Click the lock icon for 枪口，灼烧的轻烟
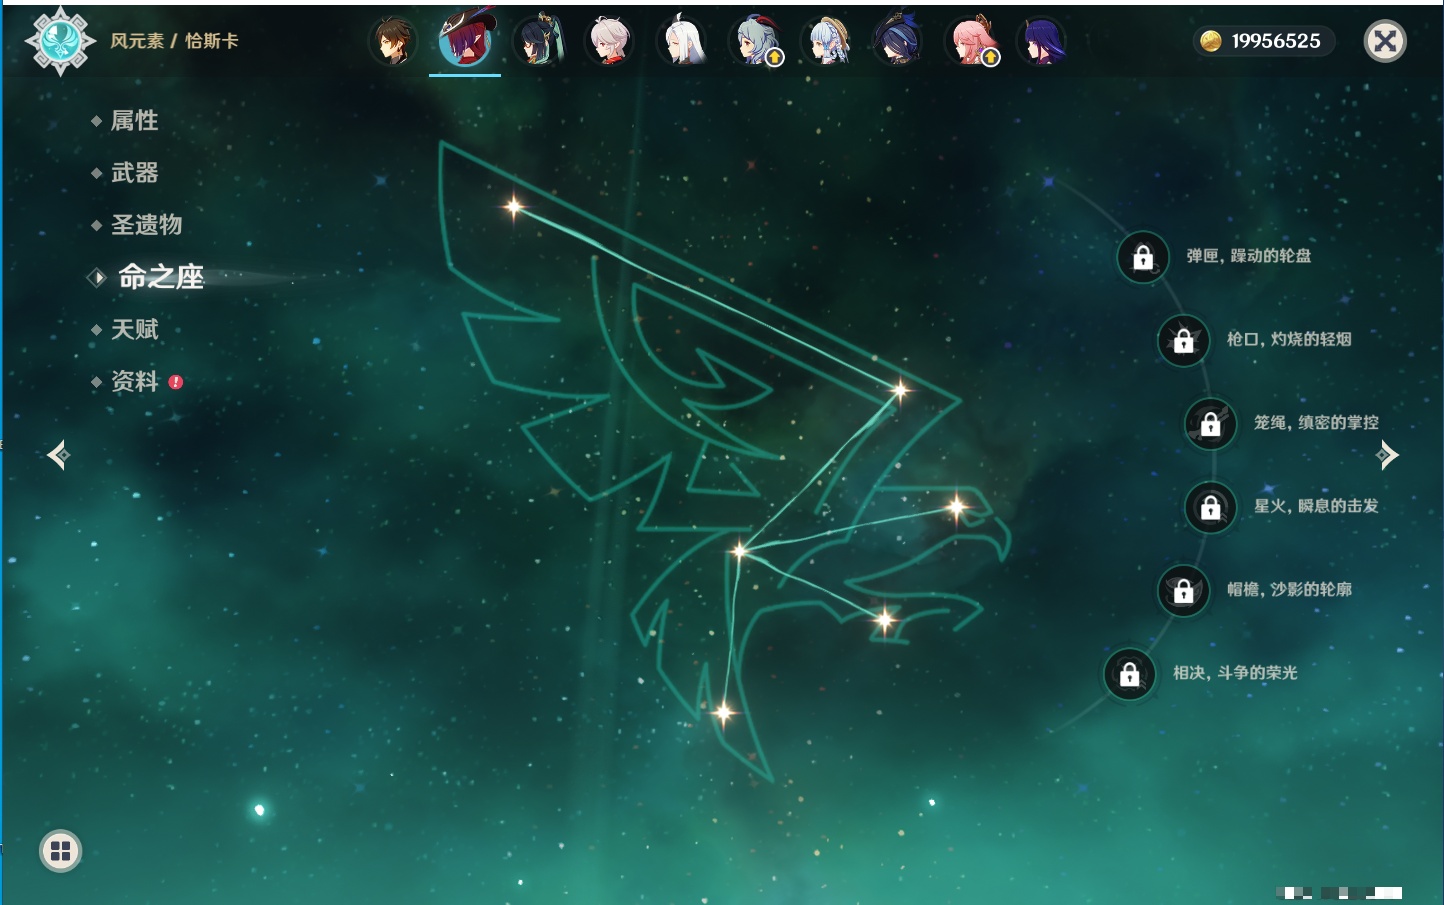1444x905 pixels. tap(1184, 340)
